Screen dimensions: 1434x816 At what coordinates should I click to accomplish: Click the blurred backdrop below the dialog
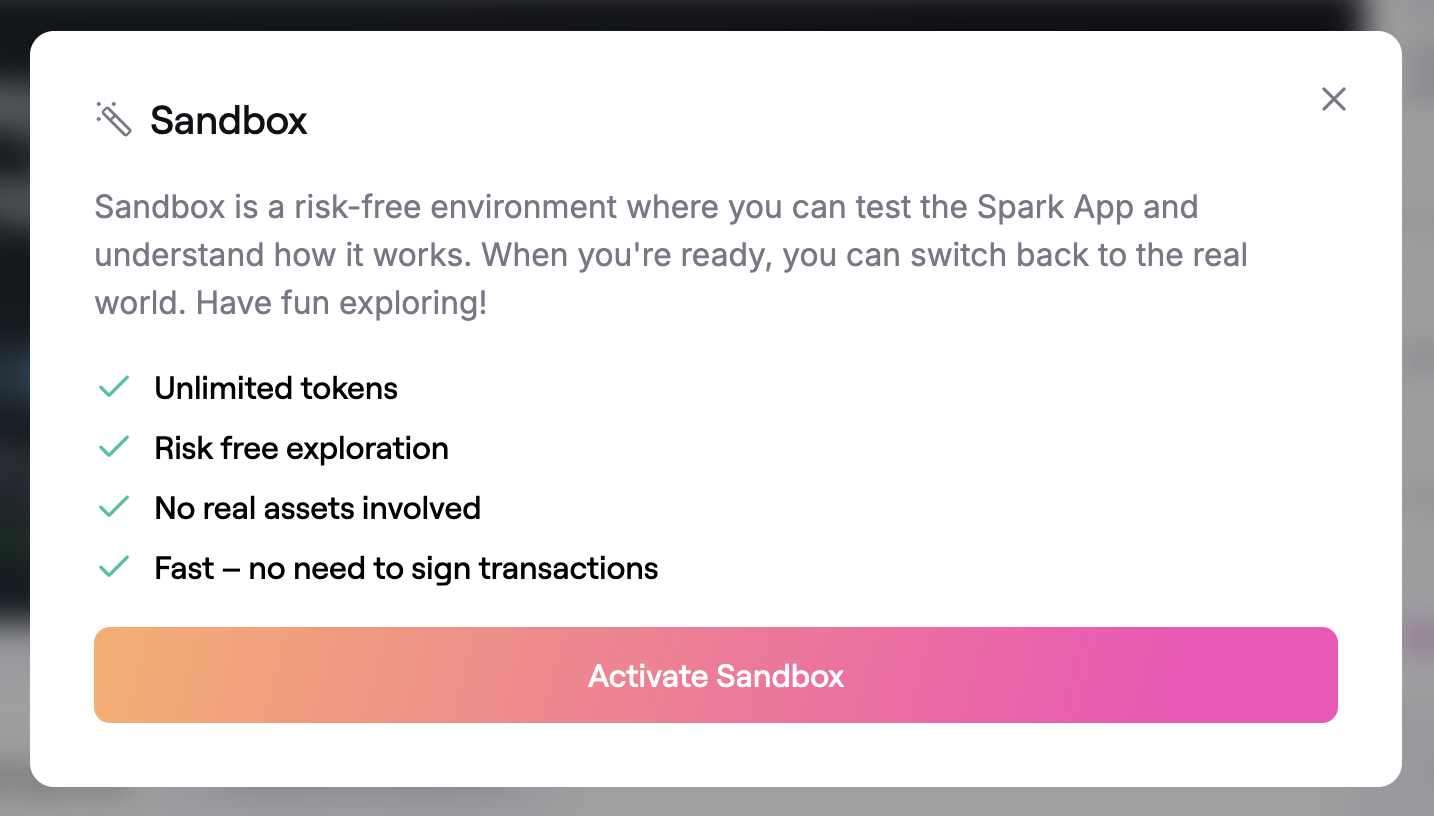coord(700,802)
